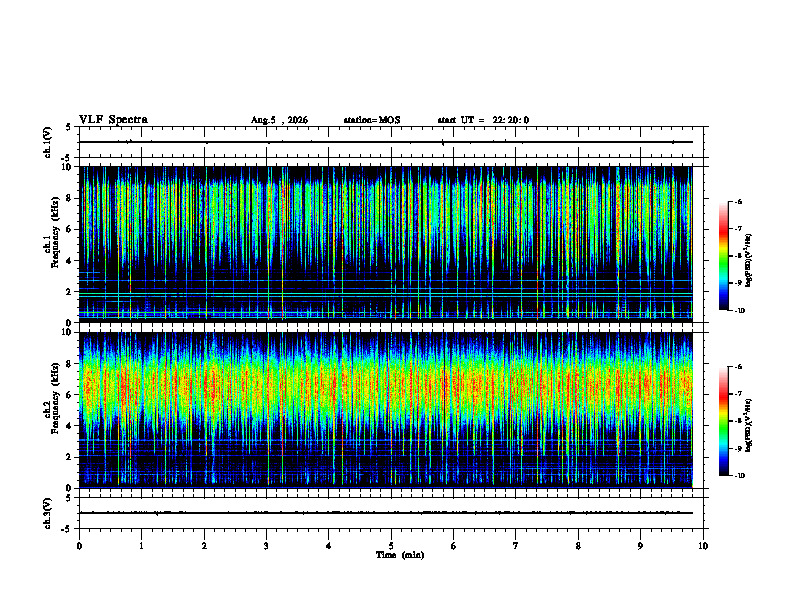The width and height of the screenshot is (792, 612).
Task: Click the ch.1 spectrogram color scale bar
Action: [x=724, y=256]
